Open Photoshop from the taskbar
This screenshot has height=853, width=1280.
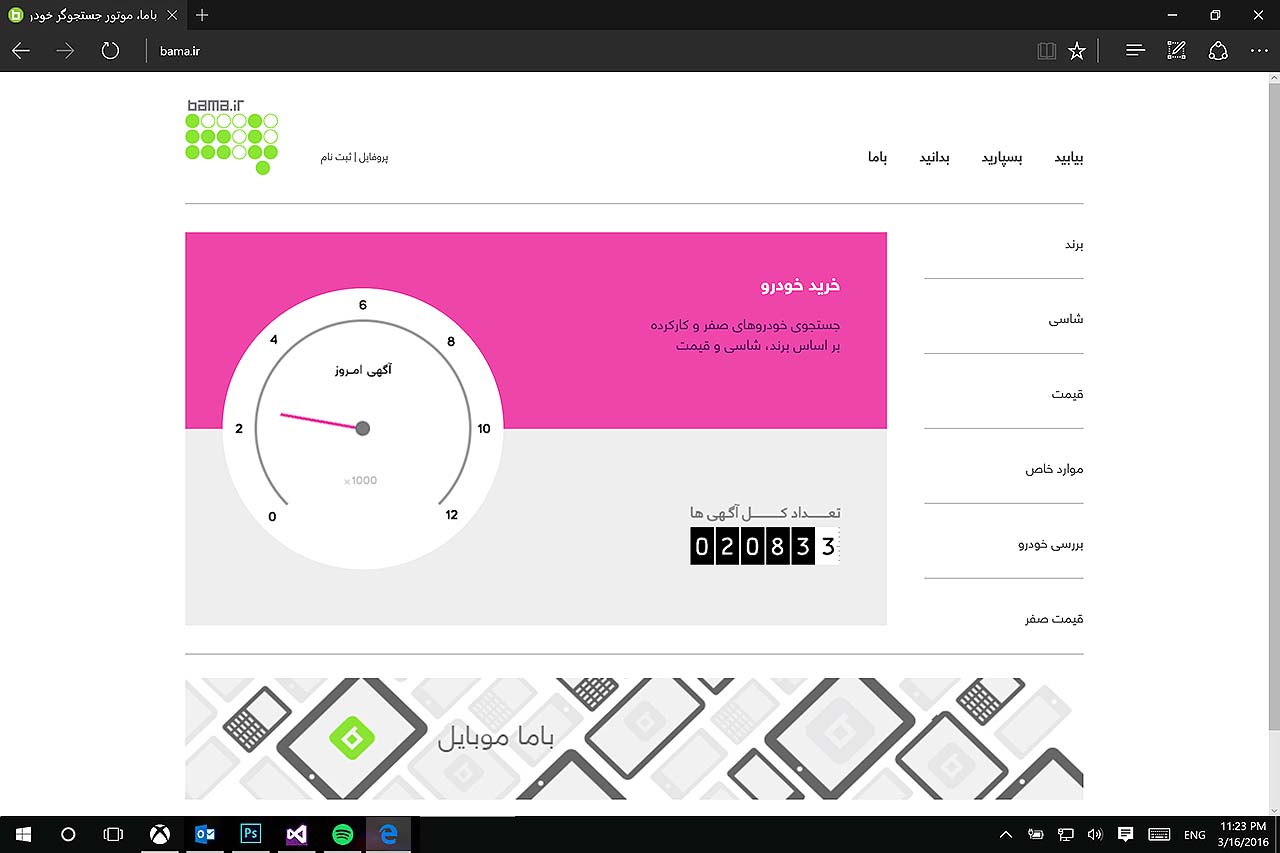click(x=251, y=834)
